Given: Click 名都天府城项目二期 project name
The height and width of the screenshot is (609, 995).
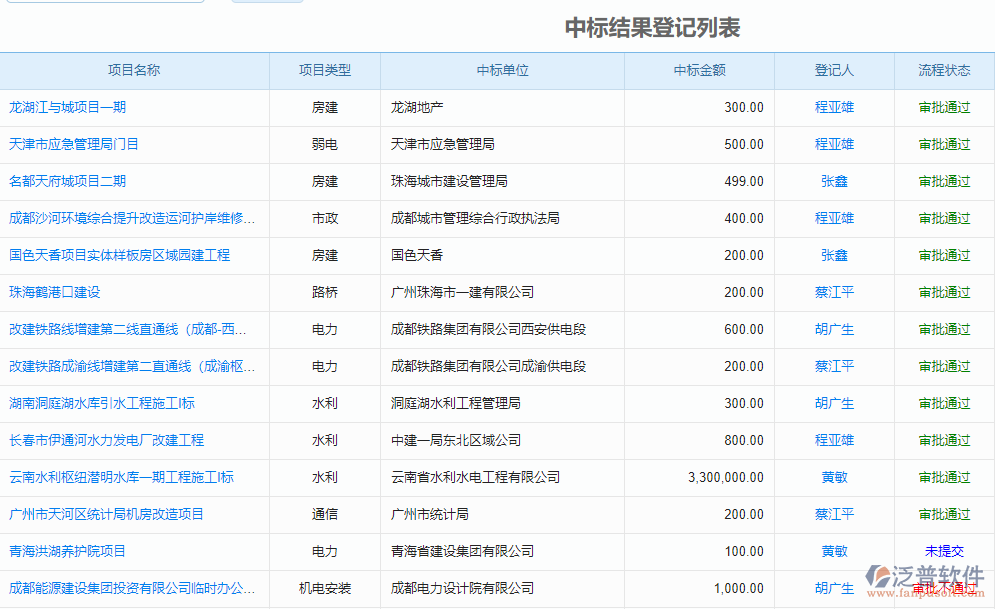Looking at the screenshot, I should coord(67,181).
